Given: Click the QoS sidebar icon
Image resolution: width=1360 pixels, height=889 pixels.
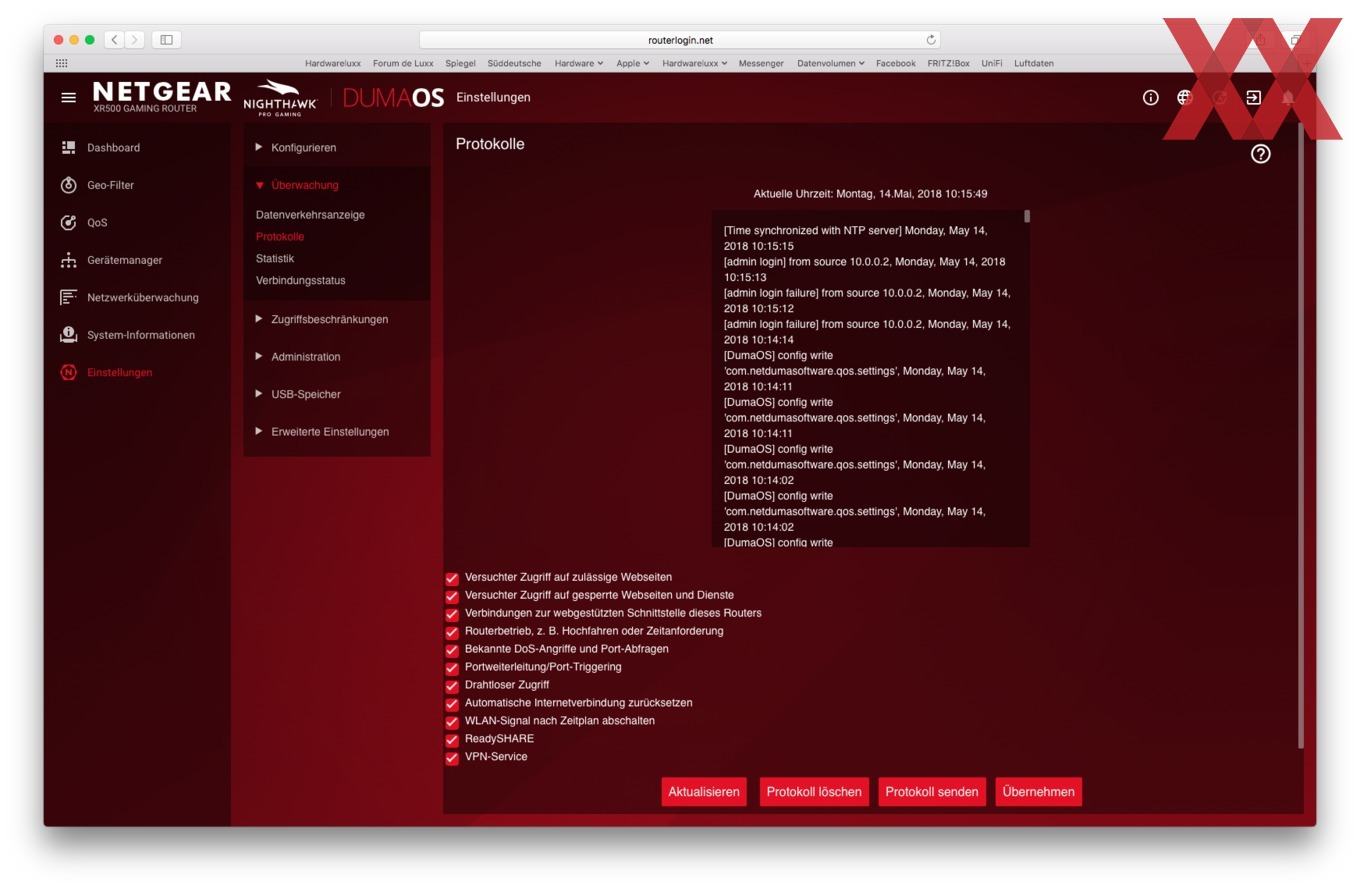Looking at the screenshot, I should click(x=68, y=222).
